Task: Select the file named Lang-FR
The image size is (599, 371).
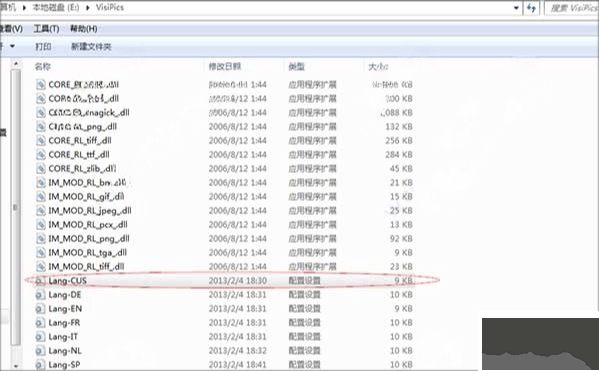Action: pyautogui.click(x=64, y=323)
